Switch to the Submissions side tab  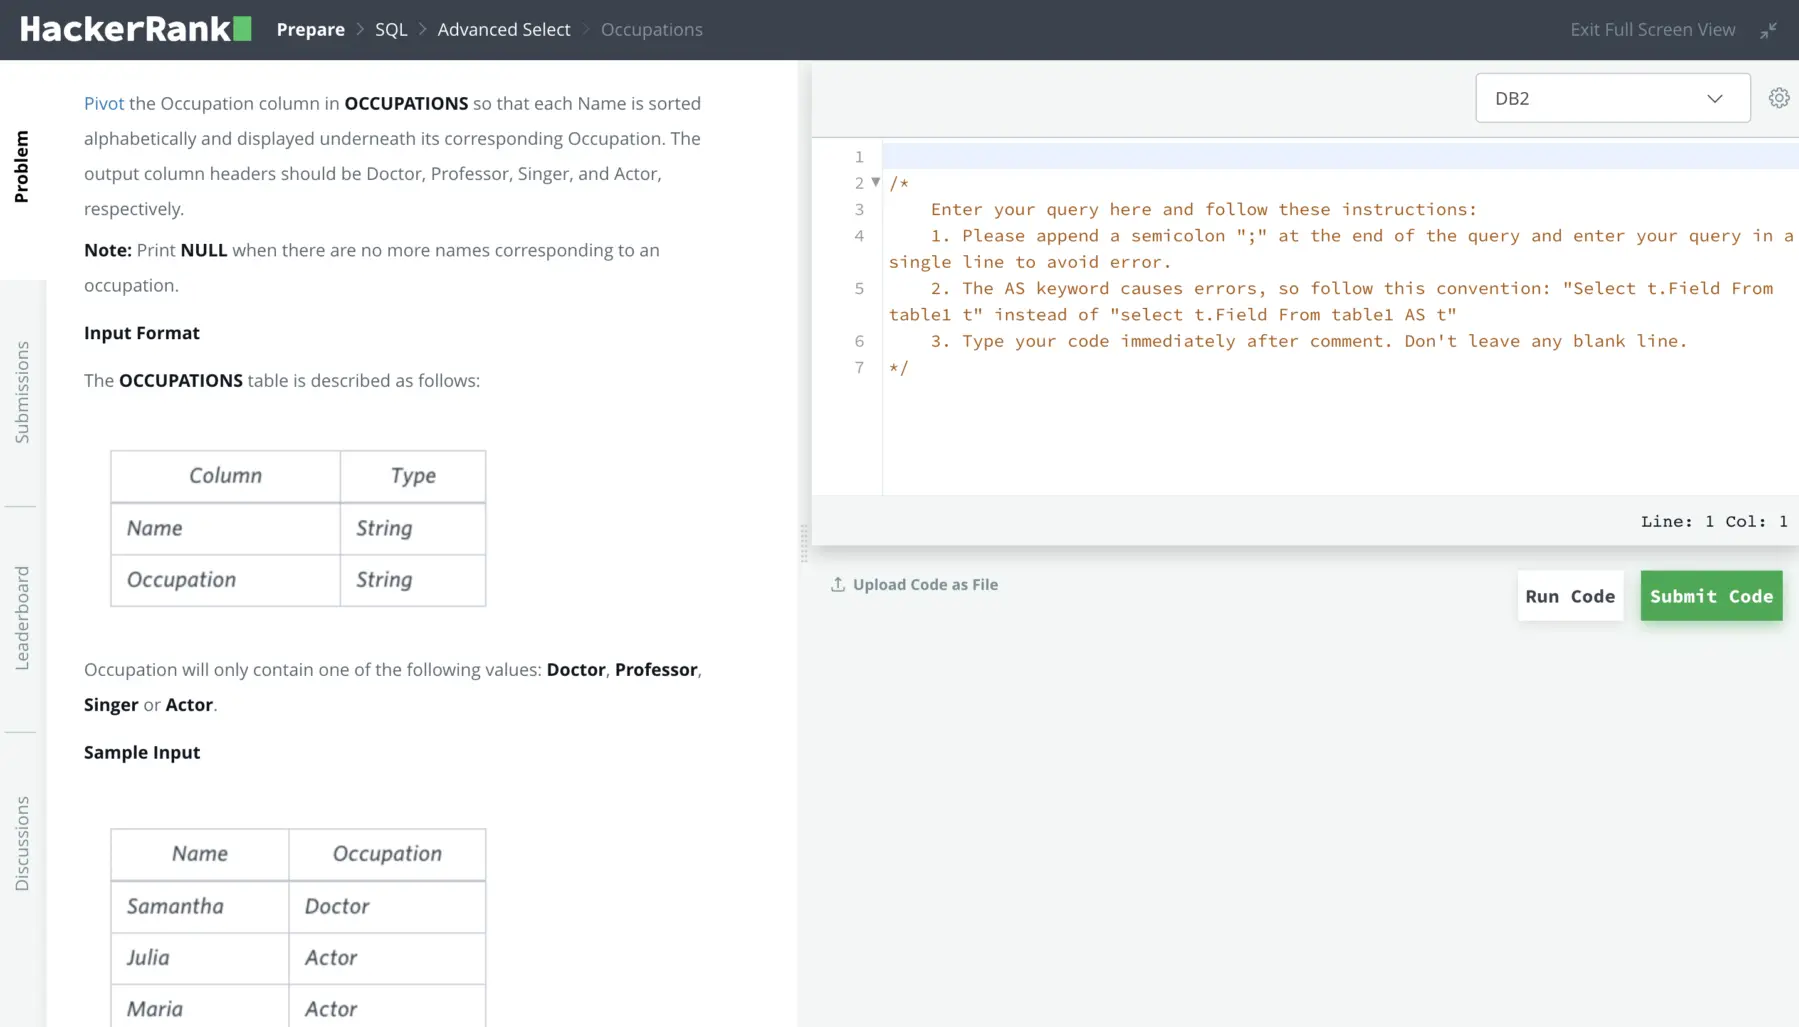(22, 392)
